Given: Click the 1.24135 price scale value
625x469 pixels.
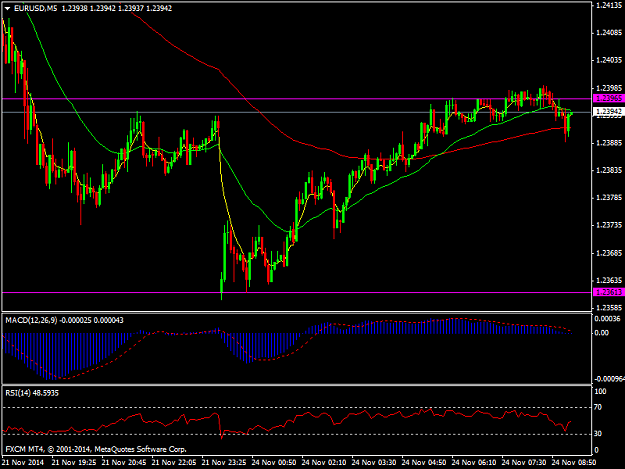Looking at the screenshot, I should [x=609, y=5].
